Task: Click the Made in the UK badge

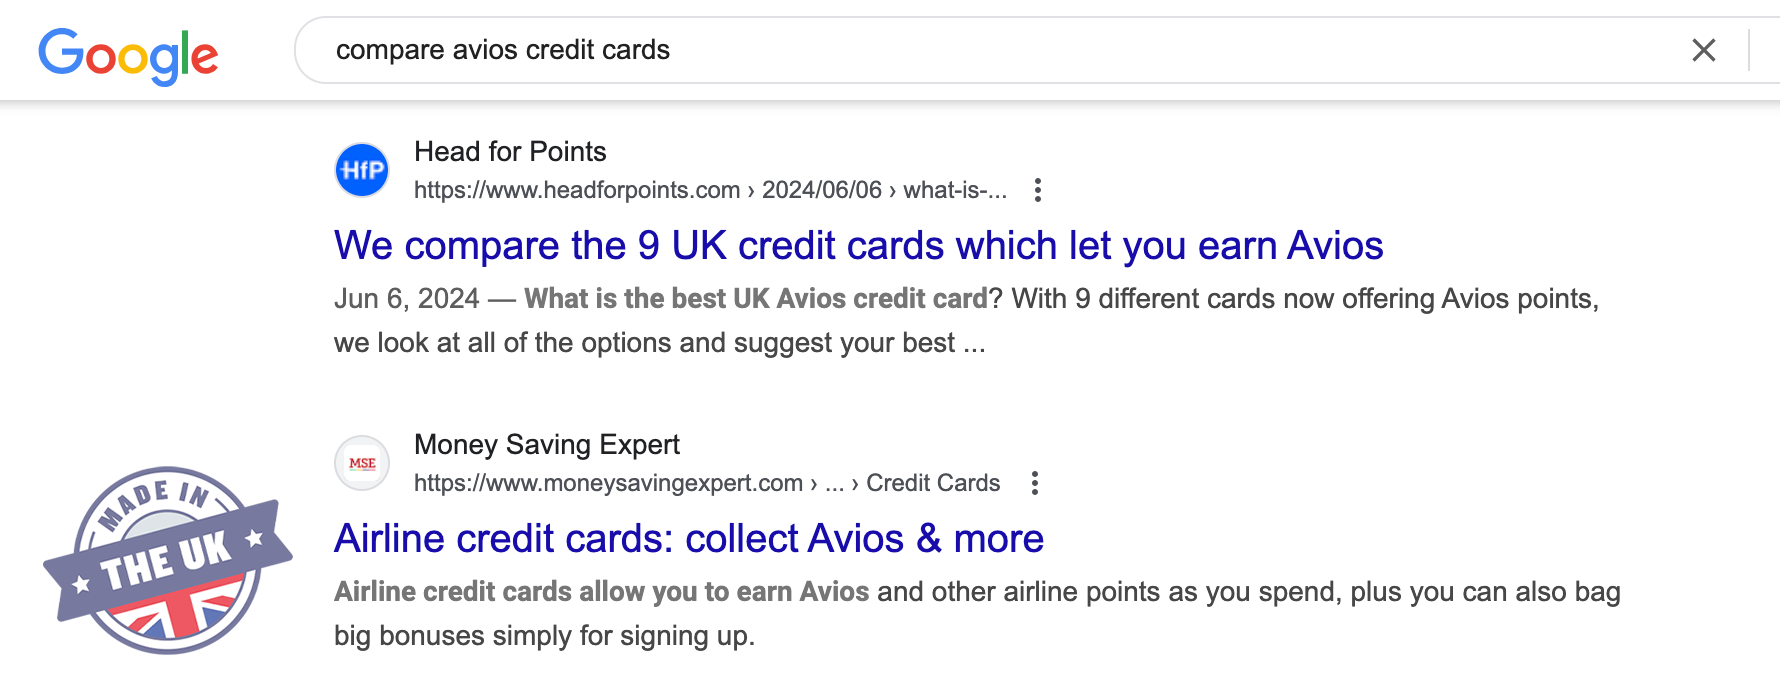Action: pos(168,560)
